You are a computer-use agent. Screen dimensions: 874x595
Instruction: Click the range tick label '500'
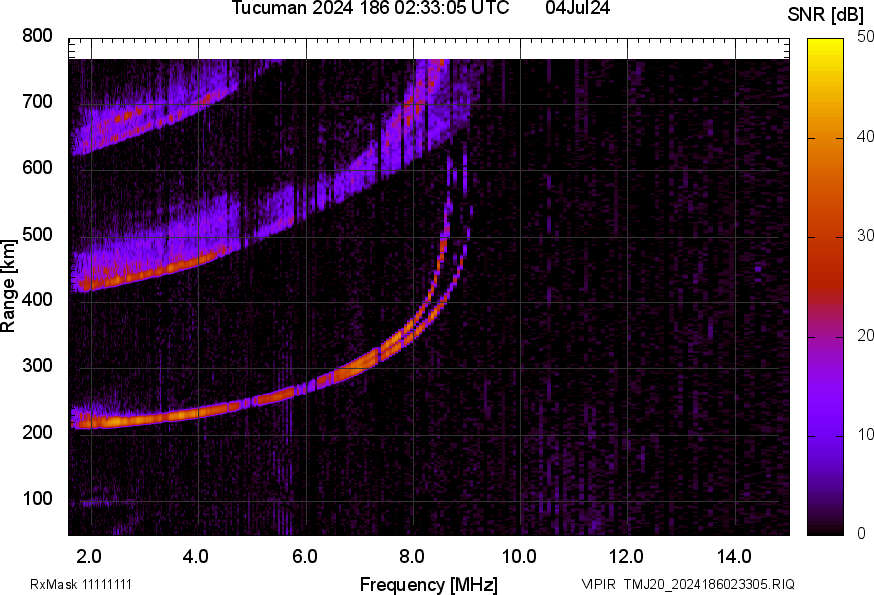[37, 234]
